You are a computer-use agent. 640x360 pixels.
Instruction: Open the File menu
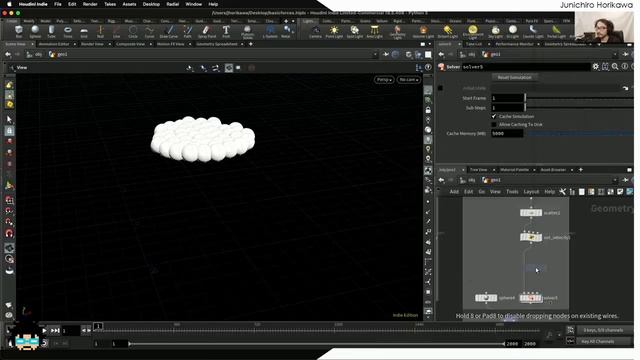[x=58, y=4]
